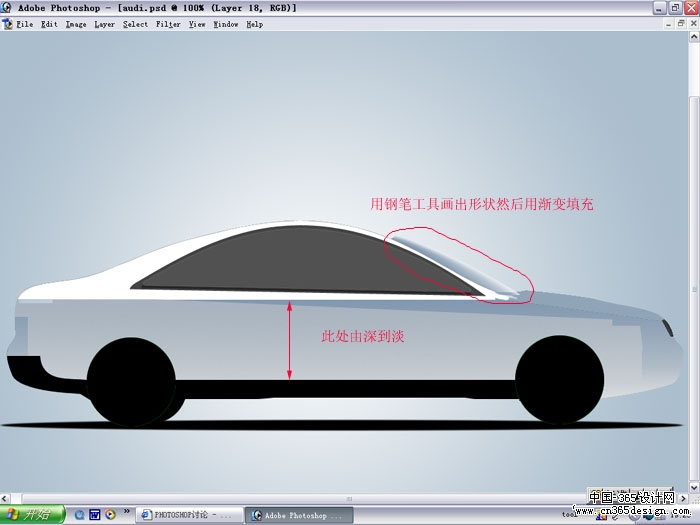700x525 pixels.
Task: Switch to the PHOTOSHOP讨论 taskbar window
Action: (189, 515)
